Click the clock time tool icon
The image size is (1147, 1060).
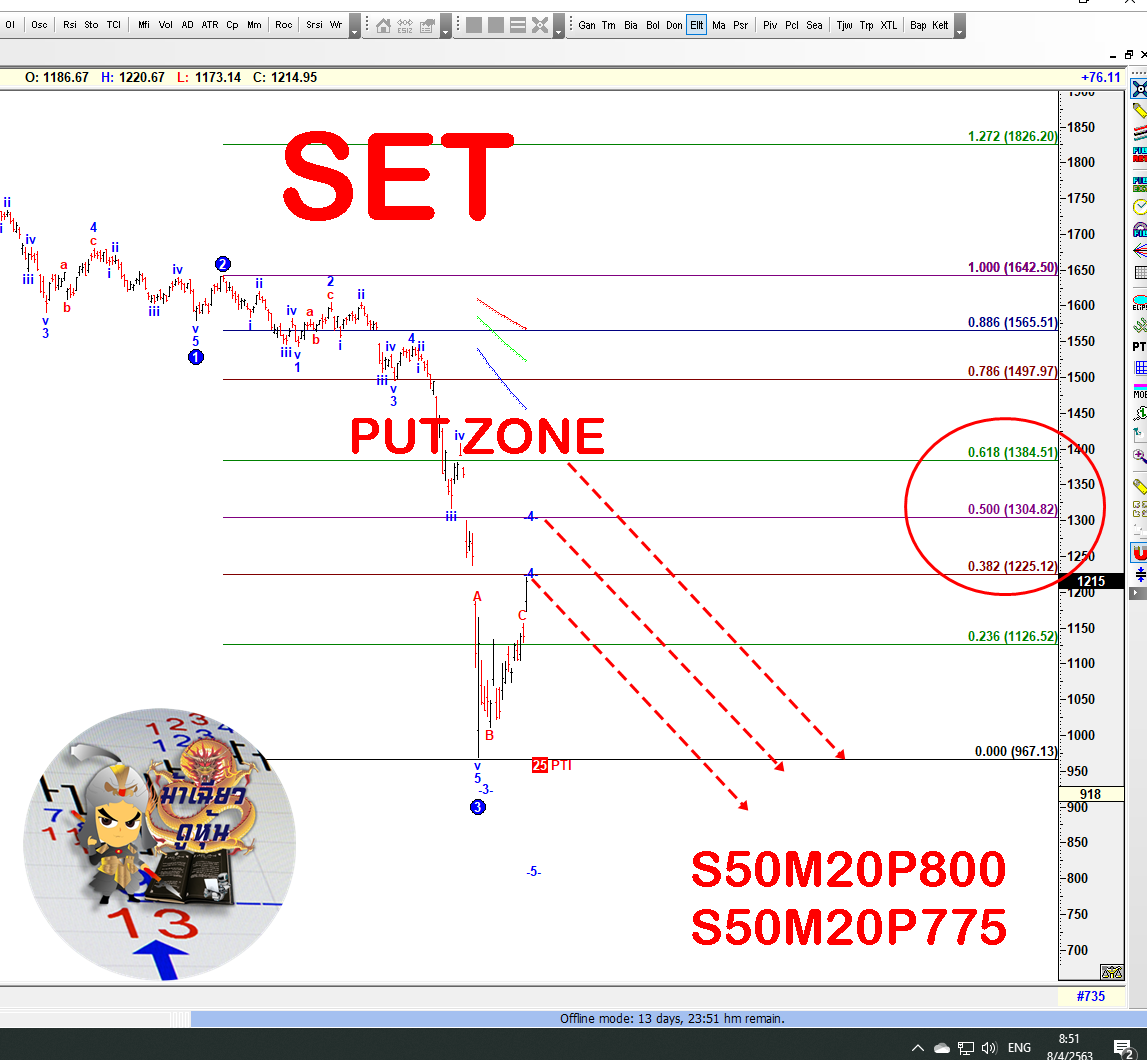[1139, 207]
